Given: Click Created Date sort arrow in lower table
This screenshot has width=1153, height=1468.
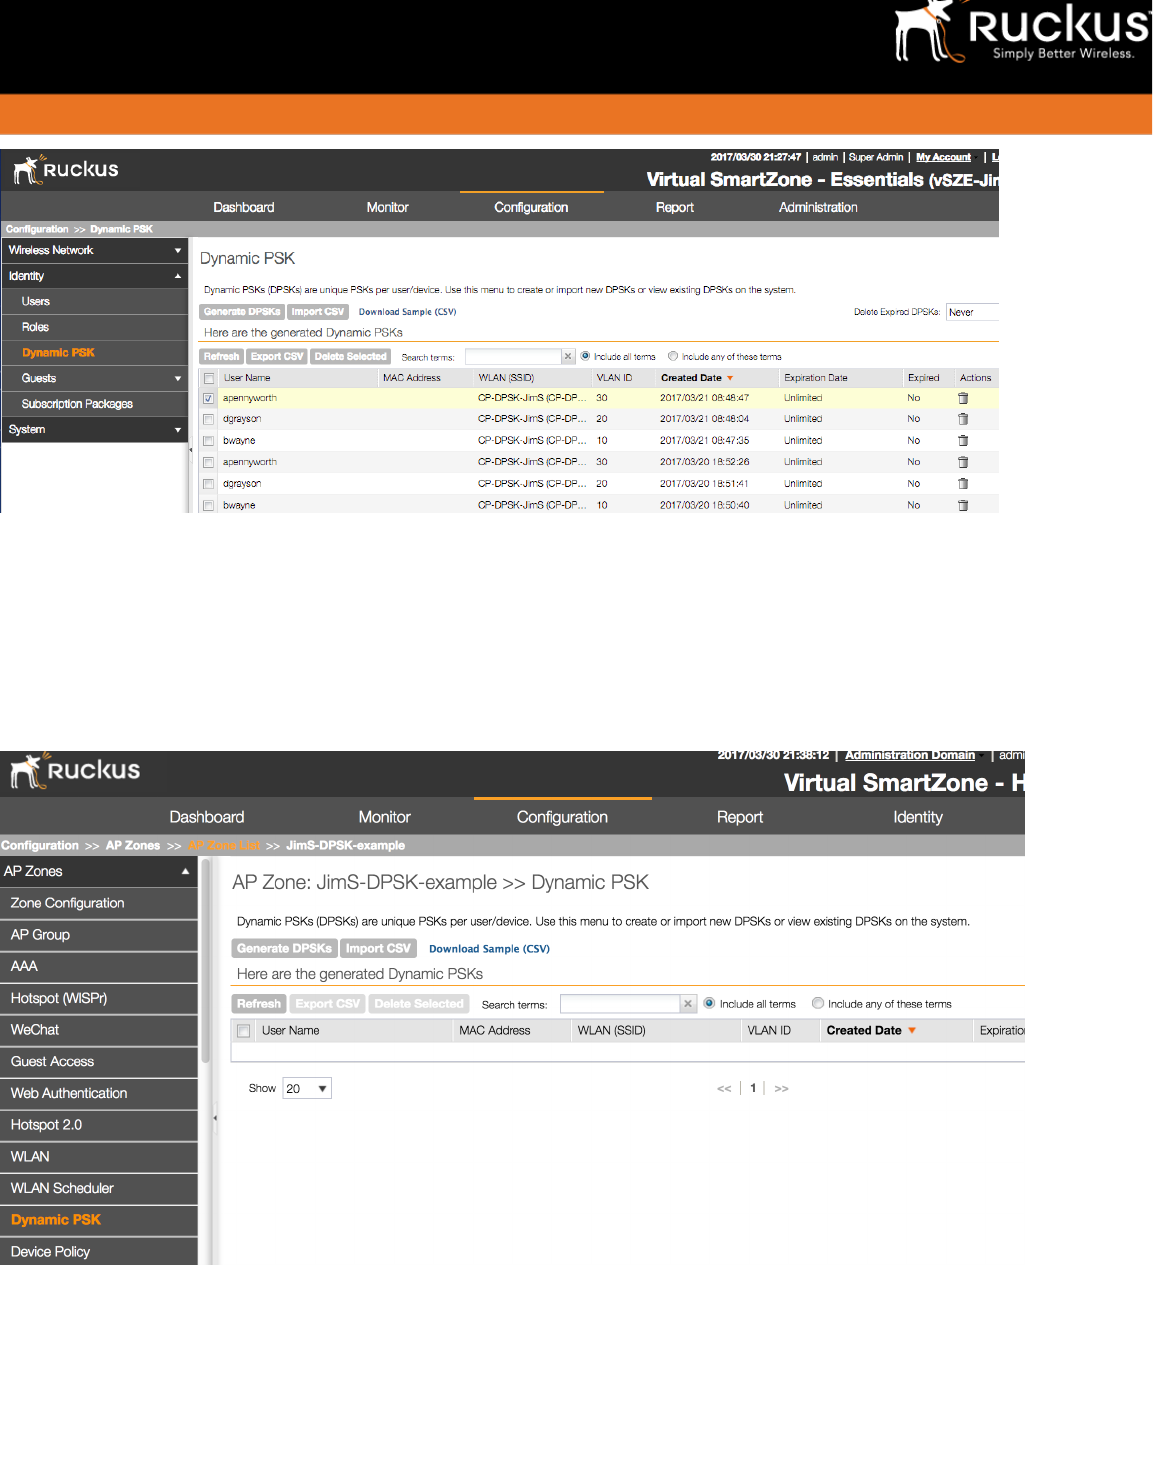Looking at the screenshot, I should 912,1031.
